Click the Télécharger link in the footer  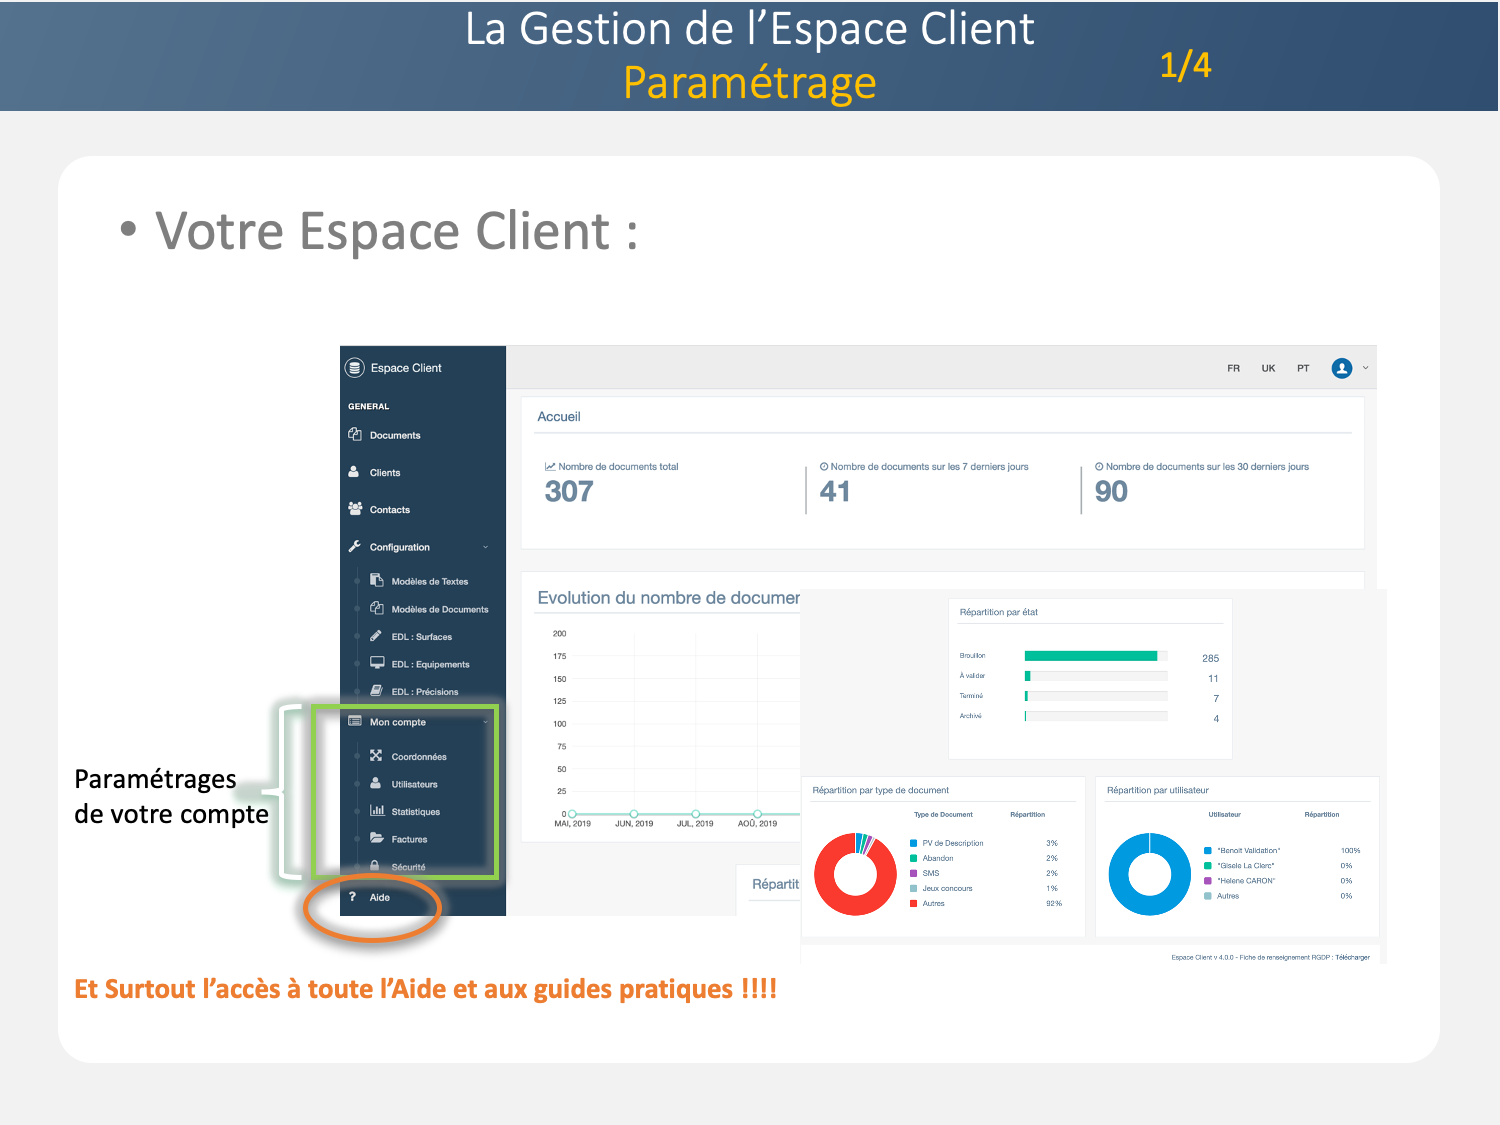pyautogui.click(x=1352, y=957)
